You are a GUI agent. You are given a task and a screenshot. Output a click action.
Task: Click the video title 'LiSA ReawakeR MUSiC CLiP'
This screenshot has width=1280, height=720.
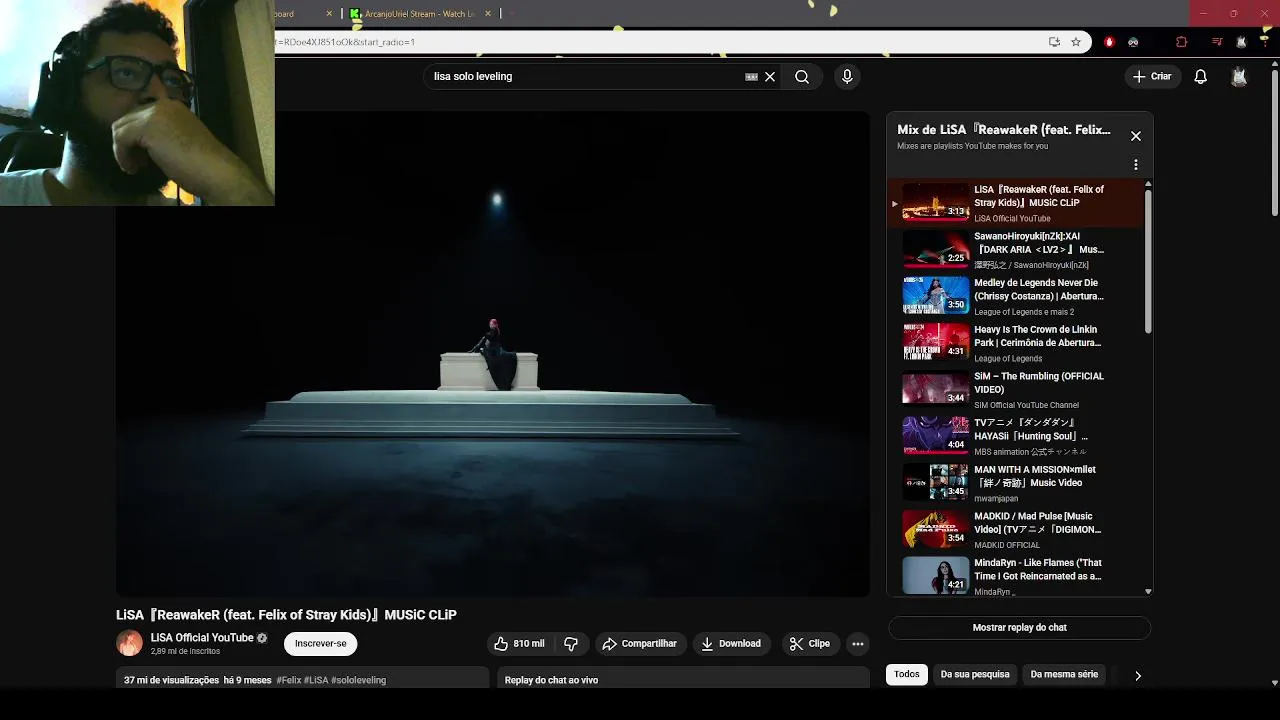pyautogui.click(x=286, y=615)
